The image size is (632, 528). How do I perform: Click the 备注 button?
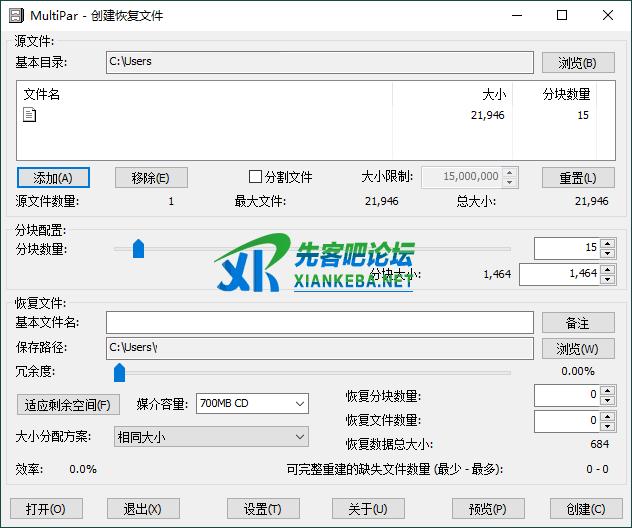[x=578, y=323]
